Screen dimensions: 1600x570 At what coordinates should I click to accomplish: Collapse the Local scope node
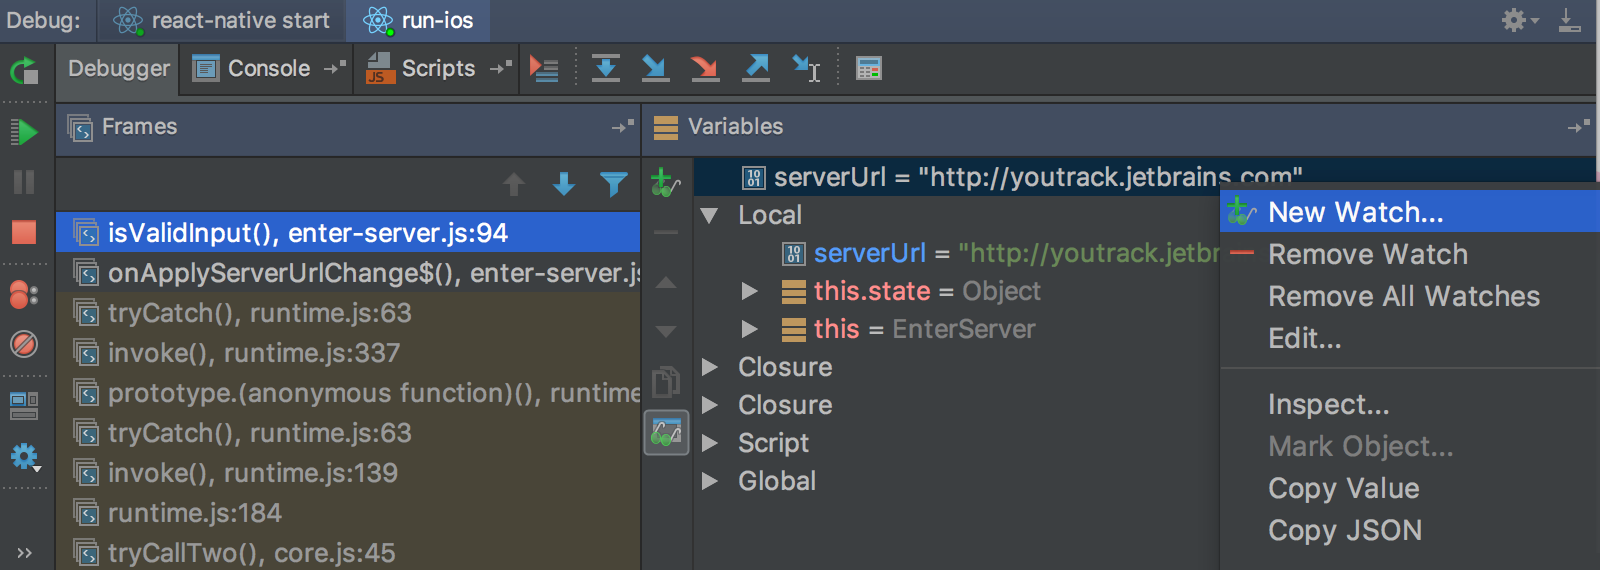(x=710, y=215)
